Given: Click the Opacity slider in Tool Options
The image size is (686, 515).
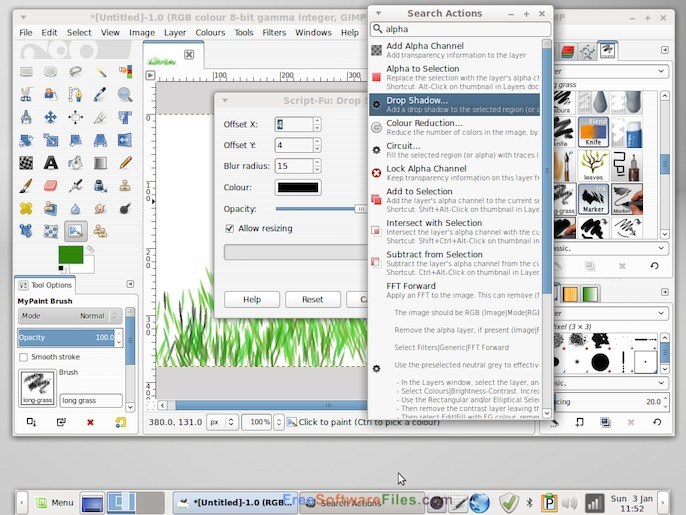Looking at the screenshot, I should point(66,337).
